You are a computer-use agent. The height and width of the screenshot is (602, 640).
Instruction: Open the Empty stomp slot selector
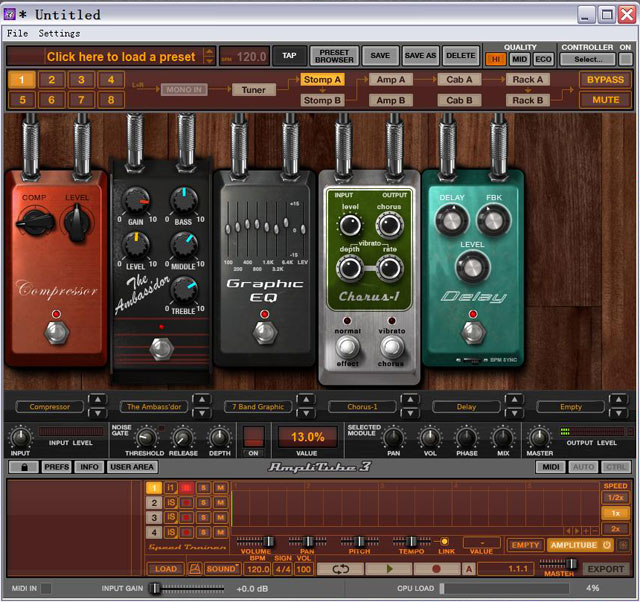(x=571, y=407)
